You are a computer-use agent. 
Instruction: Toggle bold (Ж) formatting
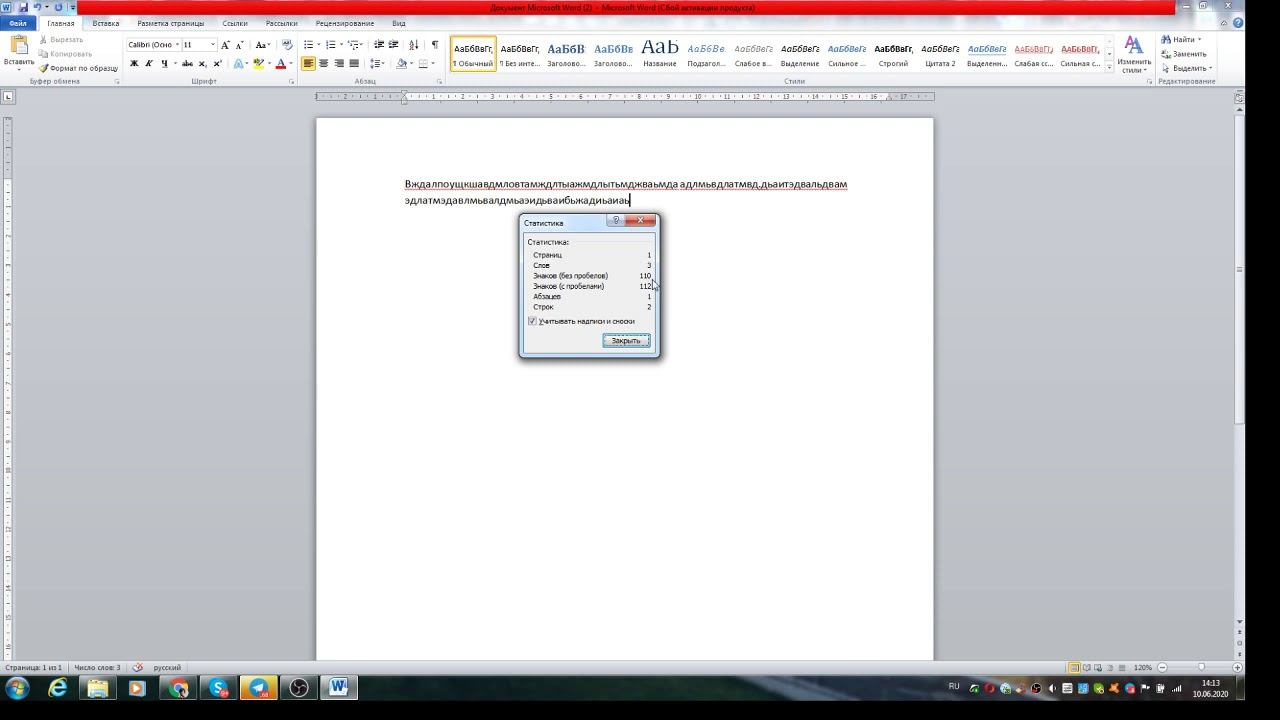coord(134,64)
